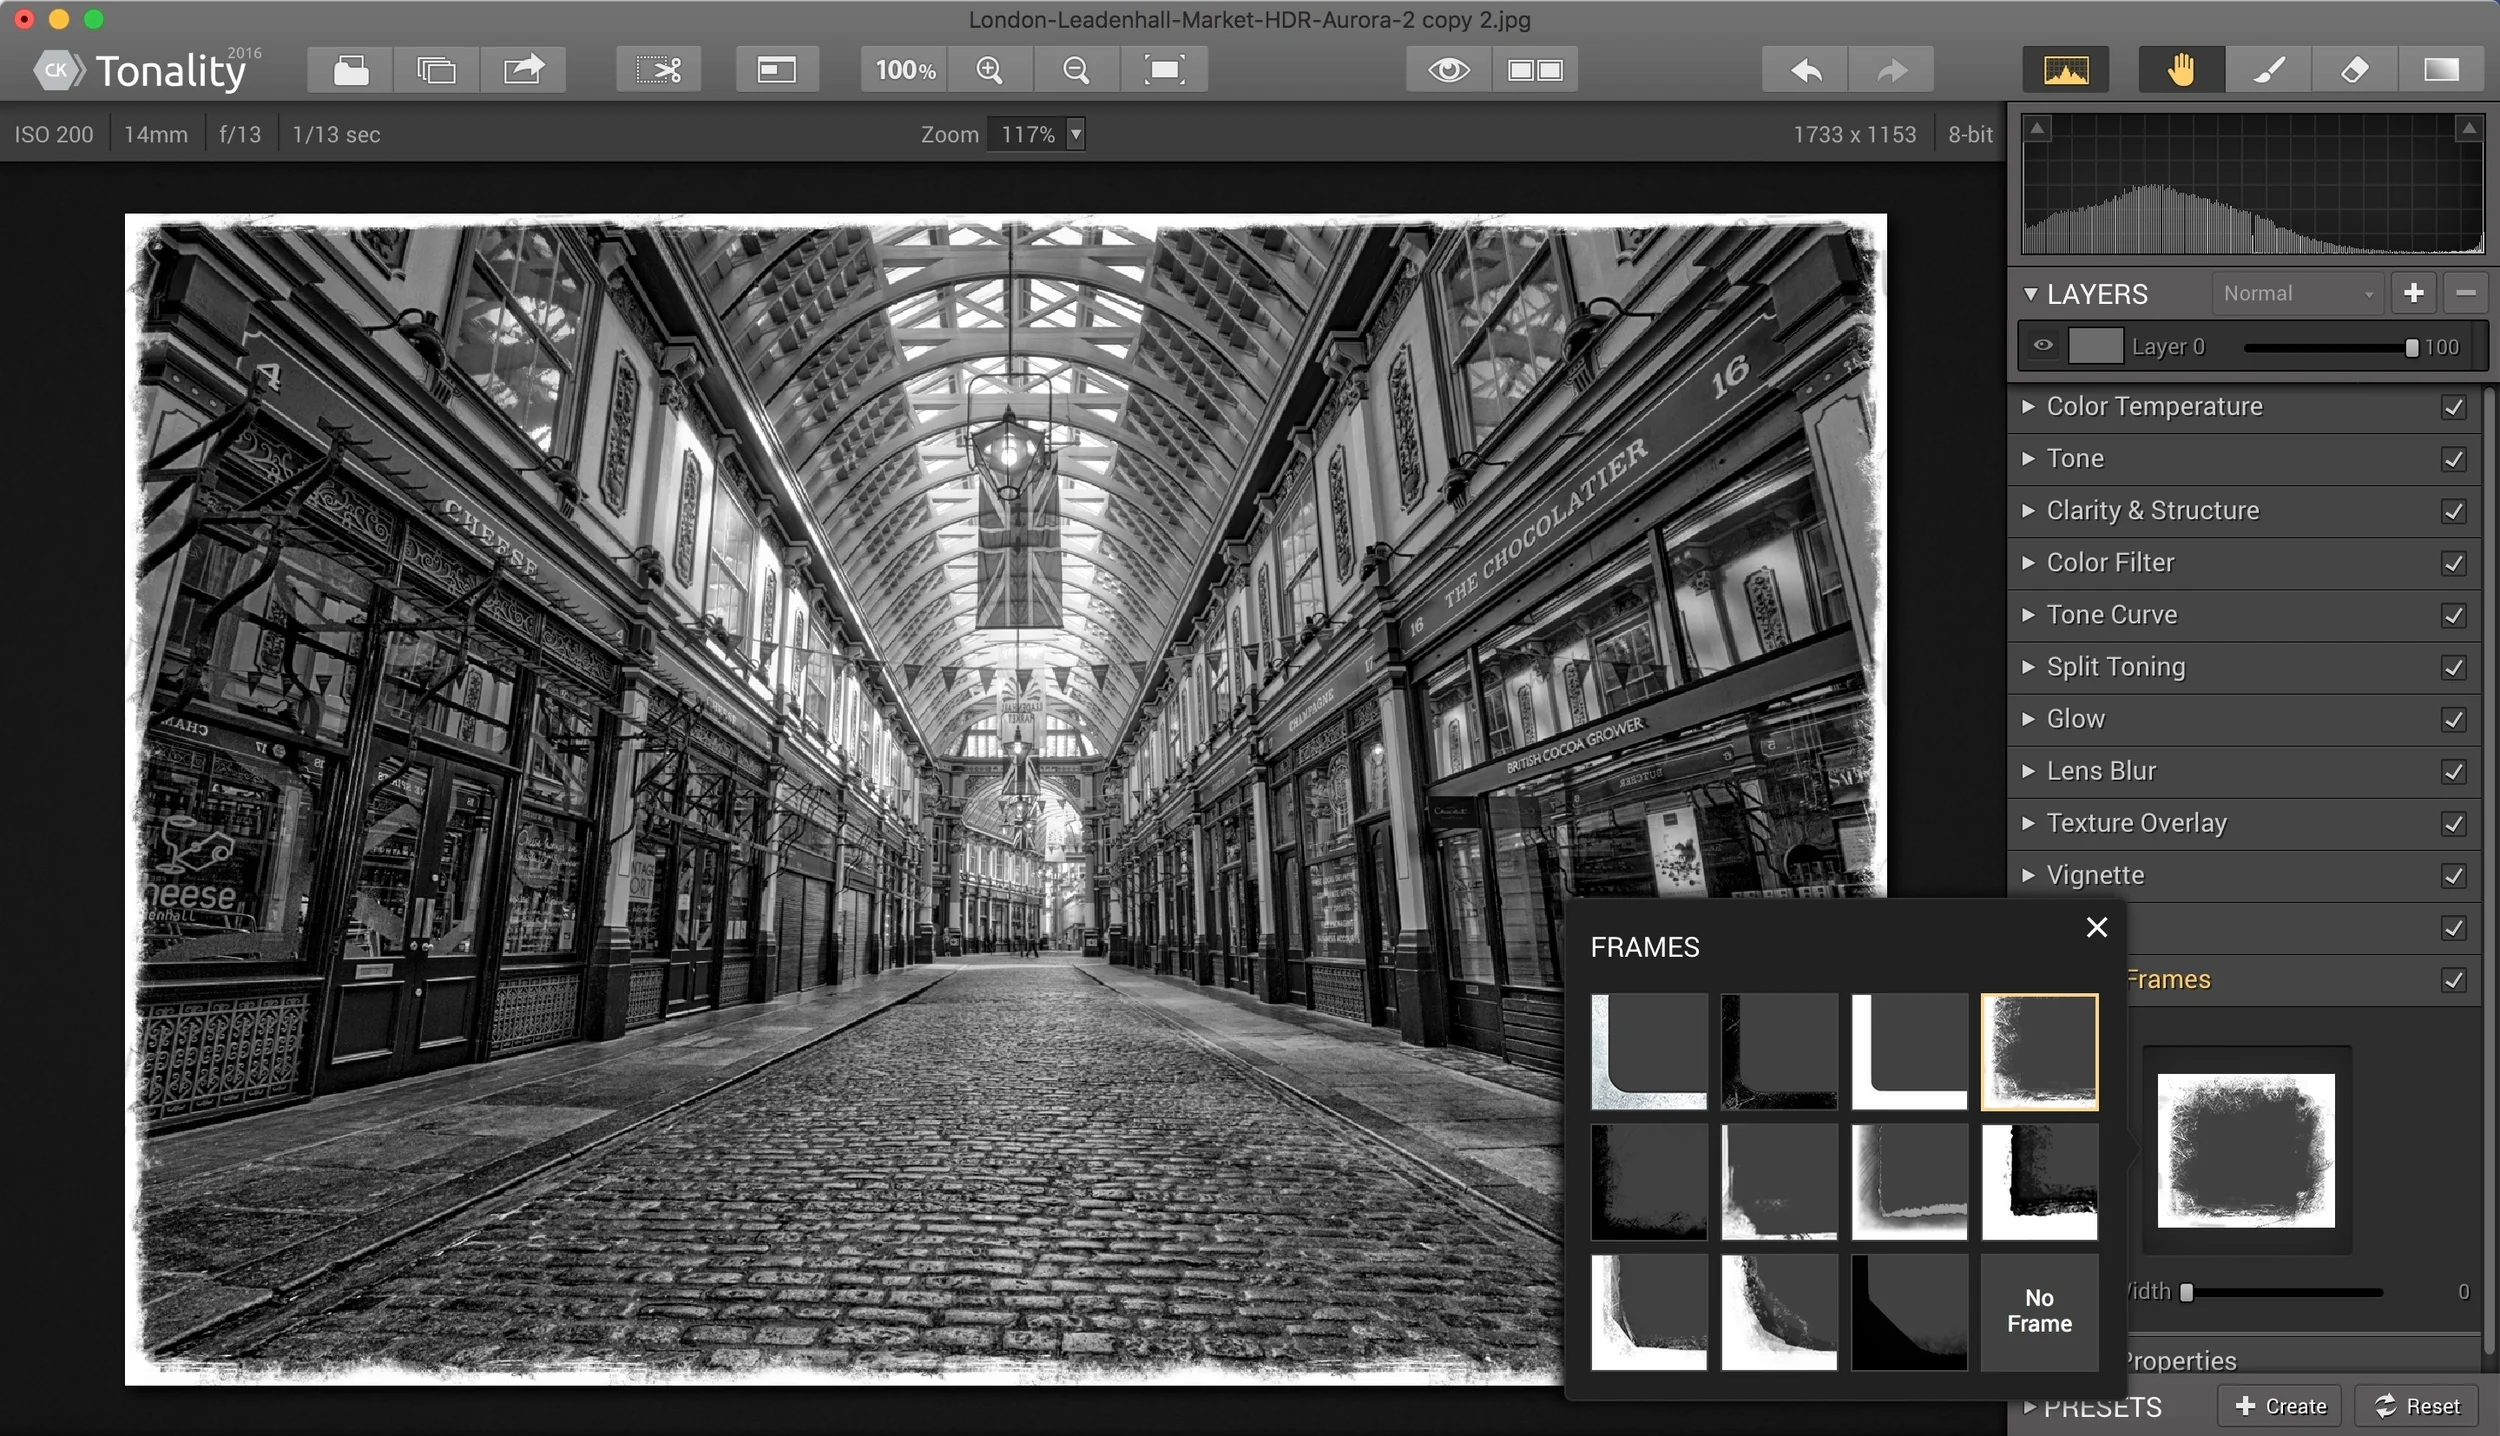Viewport: 2500px width, 1436px height.
Task: Expand the Color Filter section
Action: (2028, 562)
